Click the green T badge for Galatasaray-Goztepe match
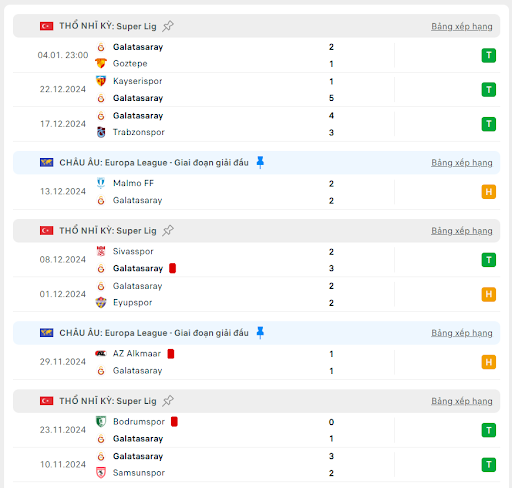The width and height of the screenshot is (512, 488). (489, 55)
